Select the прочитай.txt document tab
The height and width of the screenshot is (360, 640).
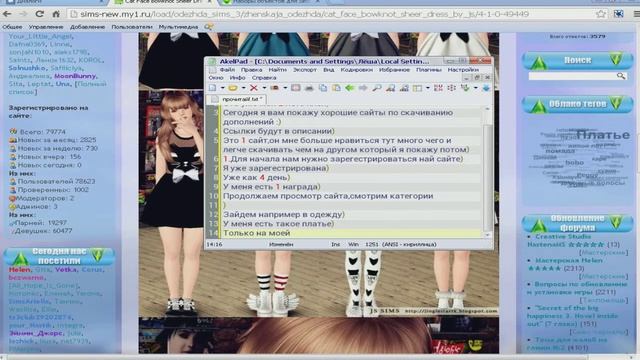point(236,99)
